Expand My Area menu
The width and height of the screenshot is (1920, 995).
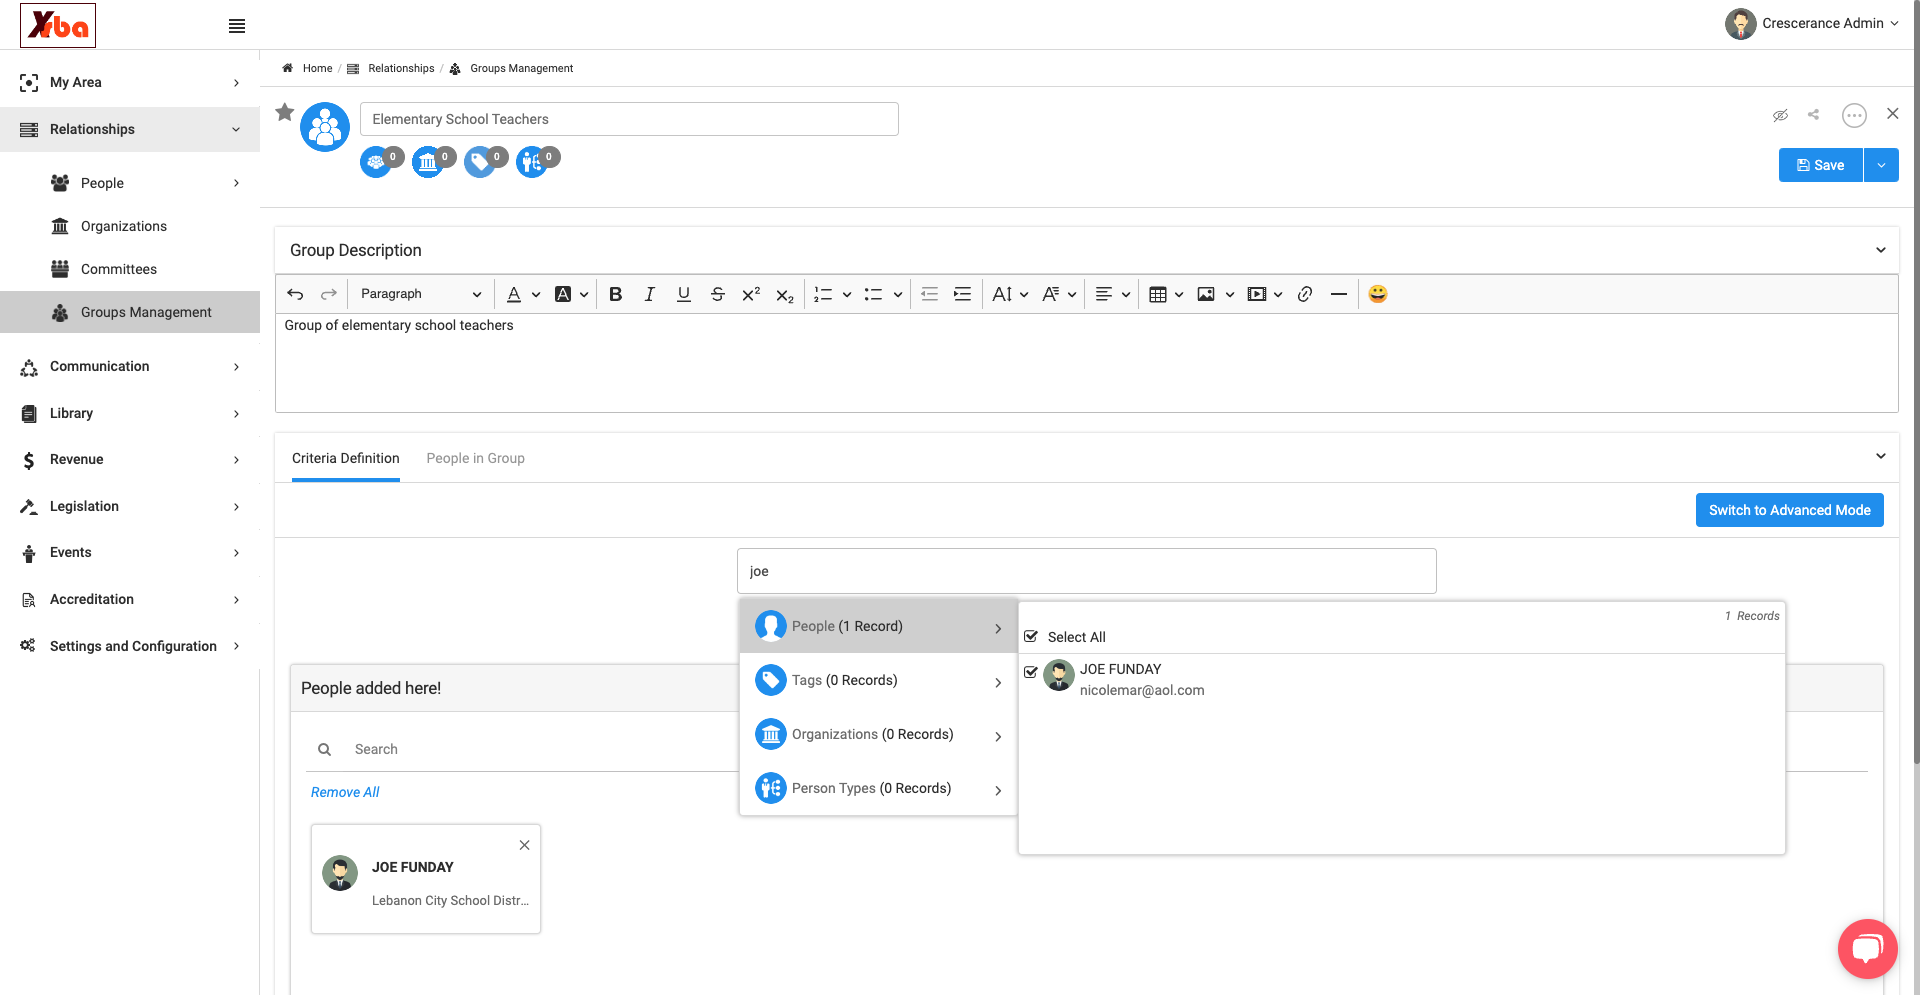click(130, 82)
